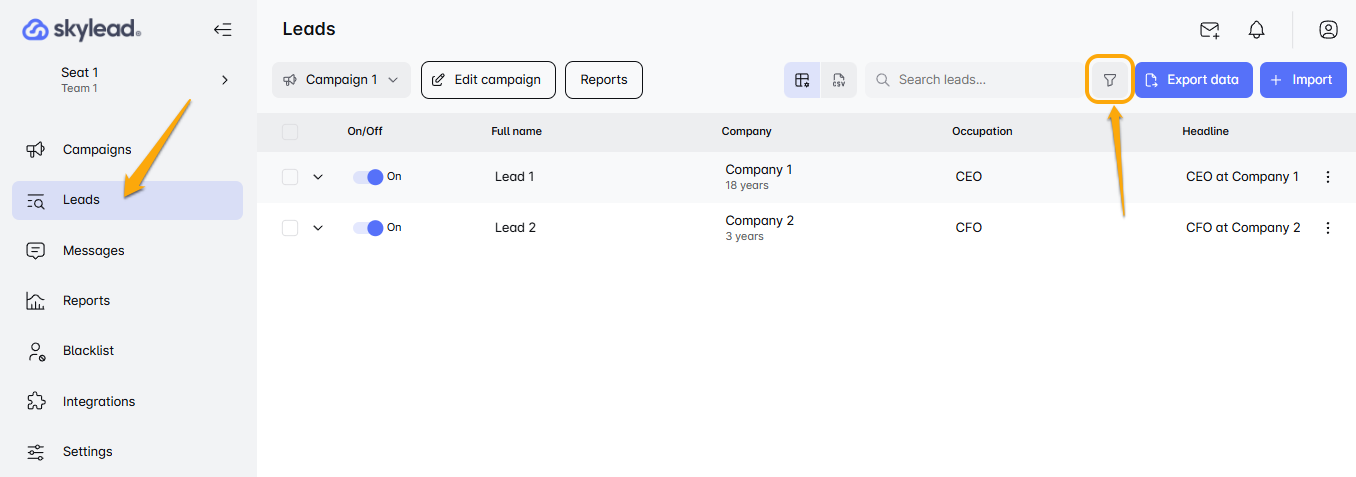Open the notifications bell
This screenshot has width=1356, height=477.
(x=1257, y=30)
